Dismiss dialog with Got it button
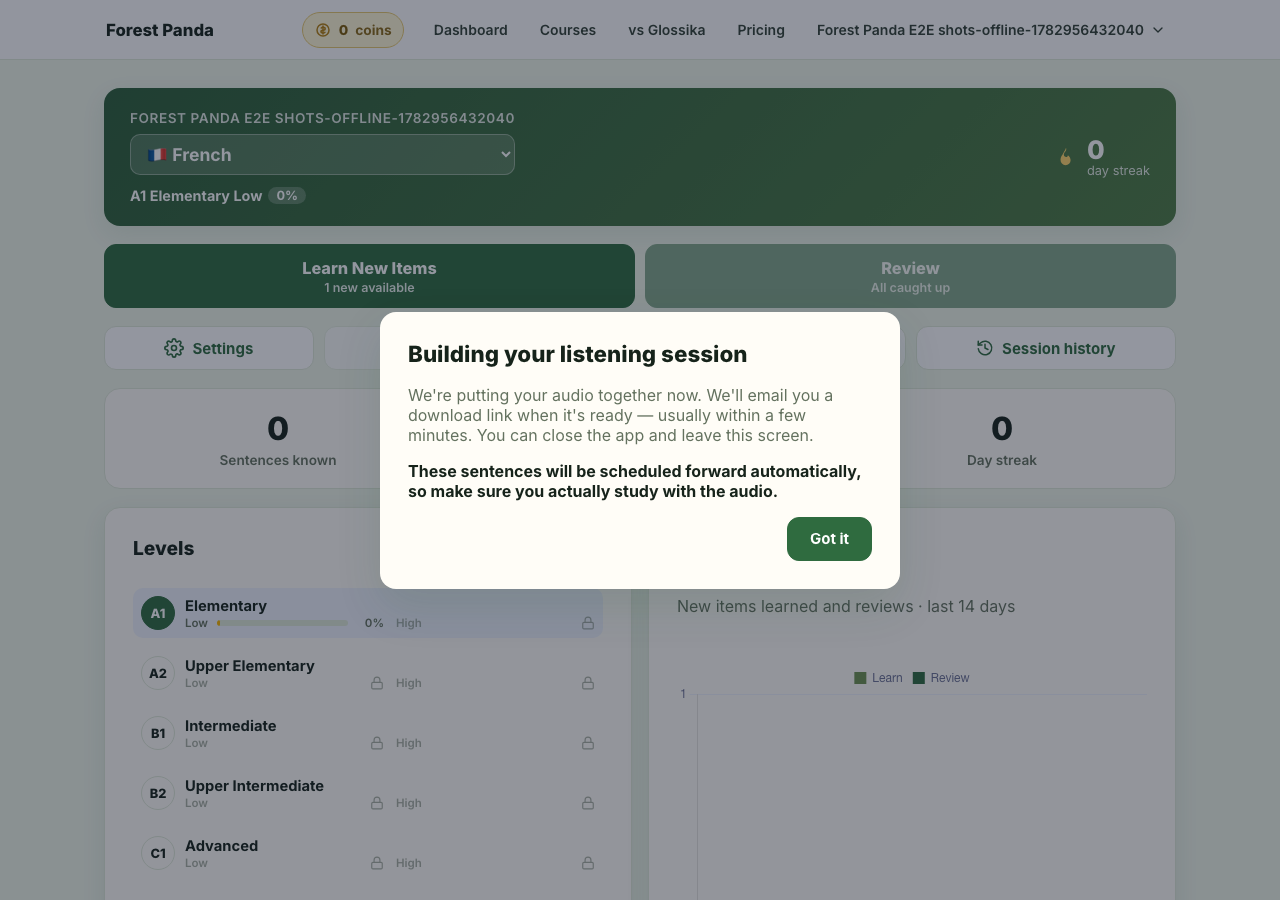Image resolution: width=1280 pixels, height=900 pixels. (829, 539)
